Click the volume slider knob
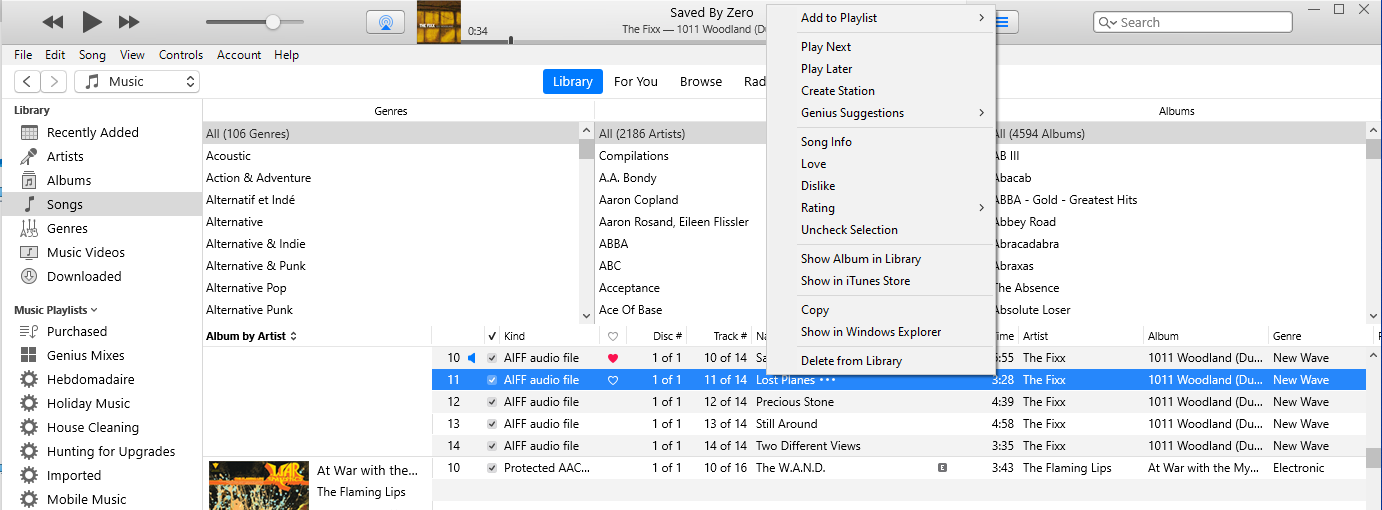The height and width of the screenshot is (510, 1382). click(272, 22)
